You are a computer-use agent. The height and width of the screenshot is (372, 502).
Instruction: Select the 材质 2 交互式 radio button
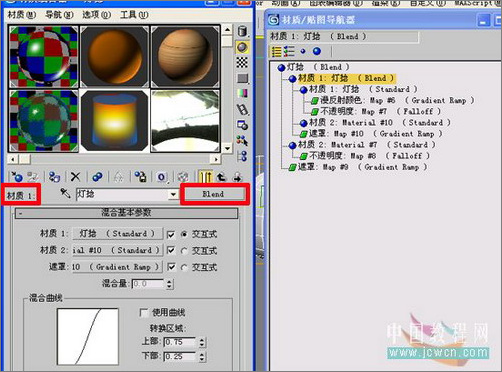[184, 251]
